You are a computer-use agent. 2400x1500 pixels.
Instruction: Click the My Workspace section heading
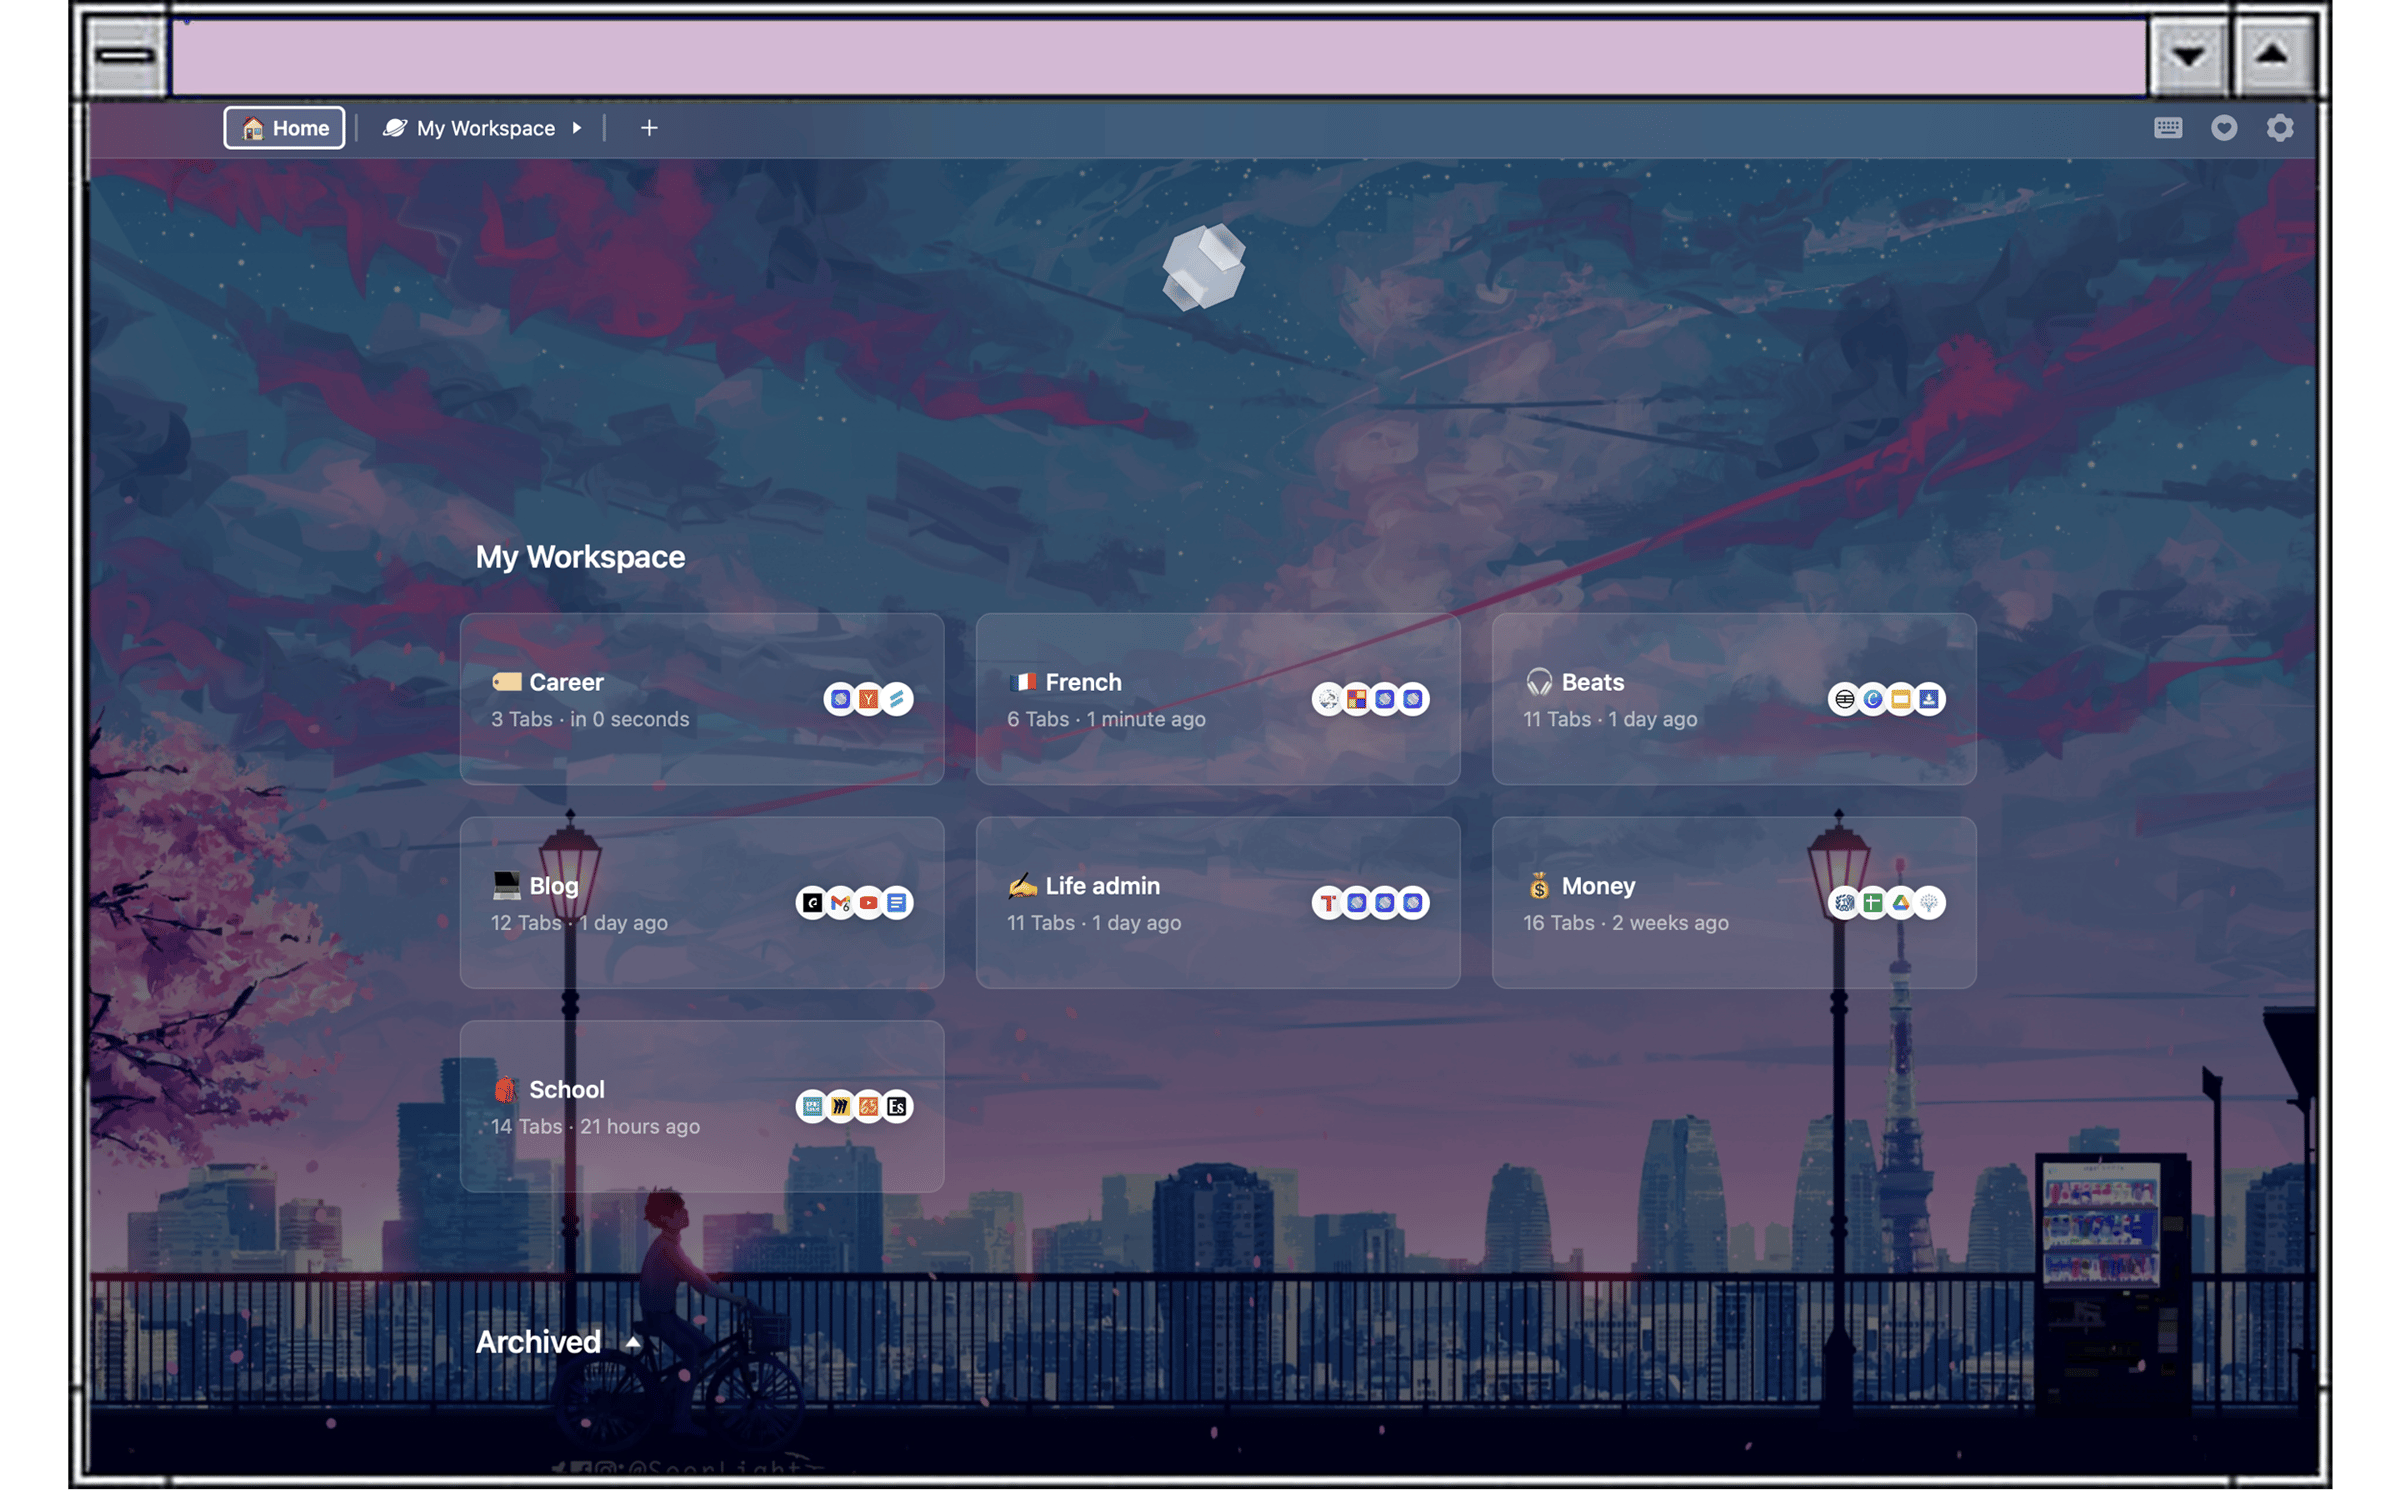pyautogui.click(x=580, y=557)
